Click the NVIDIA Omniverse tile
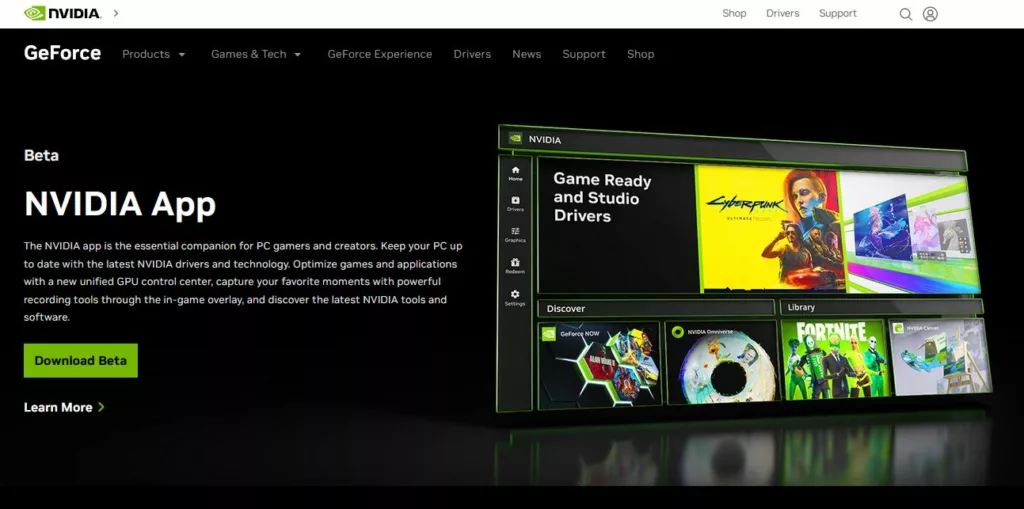The width and height of the screenshot is (1024, 509). tap(722, 362)
